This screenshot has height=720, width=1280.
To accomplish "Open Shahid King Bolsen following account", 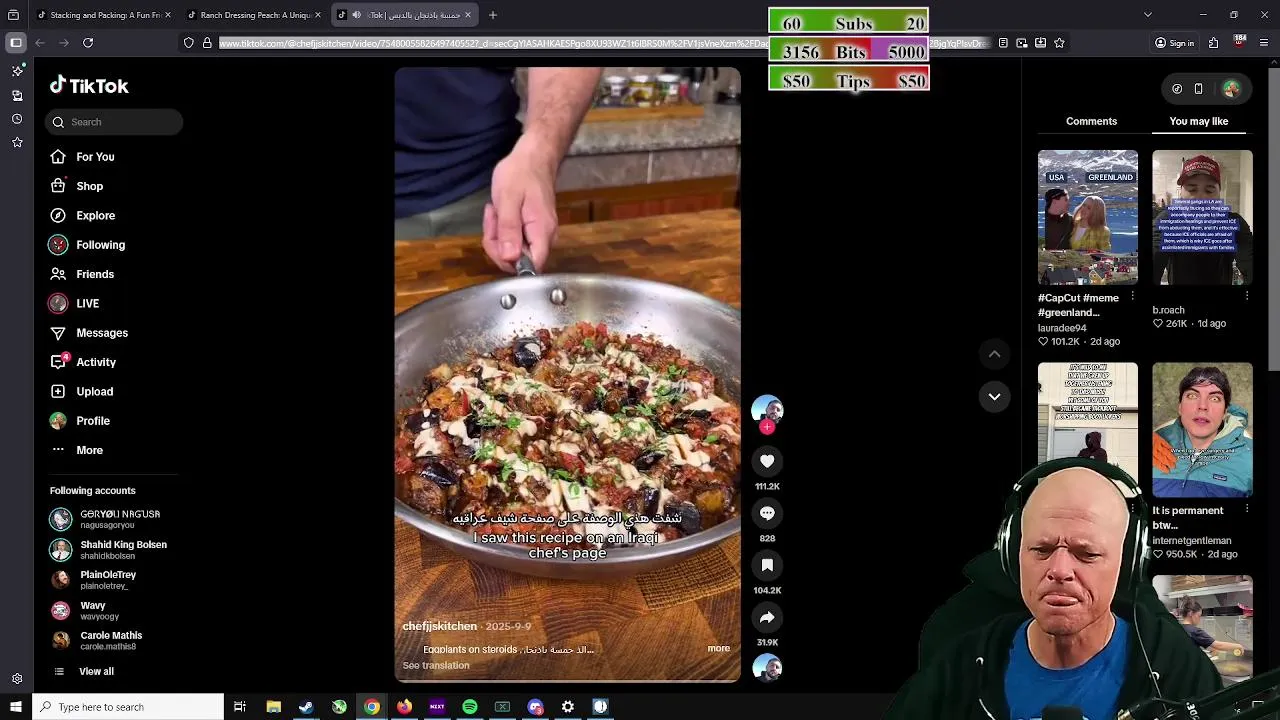I will point(110,550).
